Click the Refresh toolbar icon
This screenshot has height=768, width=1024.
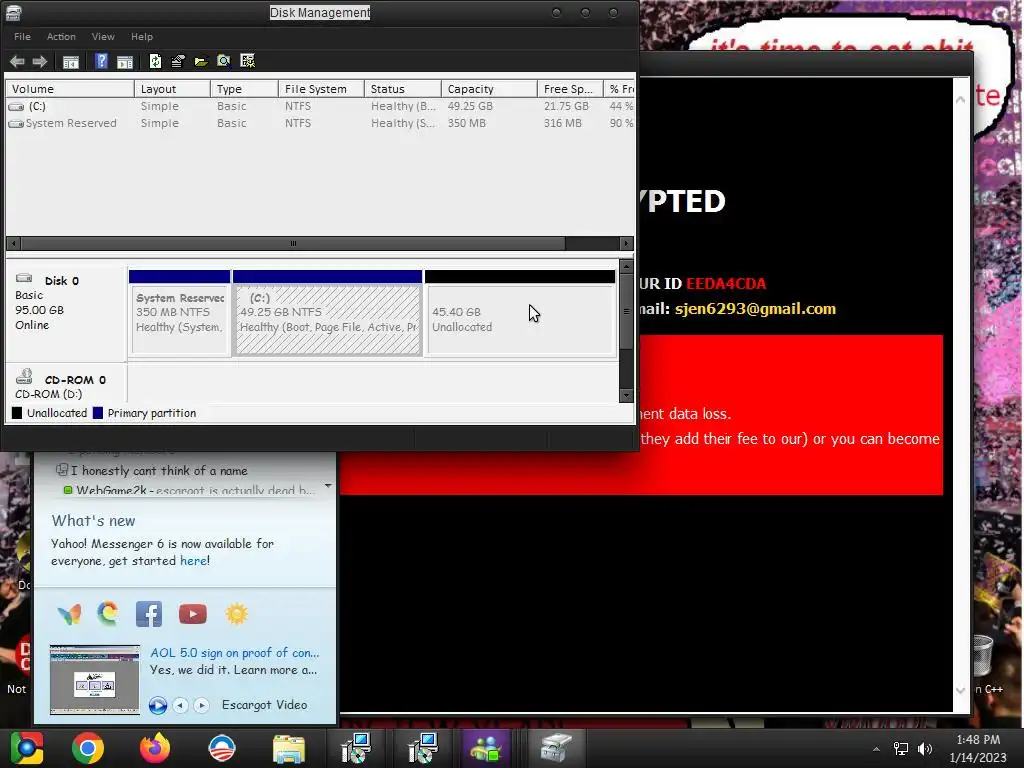coord(155,61)
